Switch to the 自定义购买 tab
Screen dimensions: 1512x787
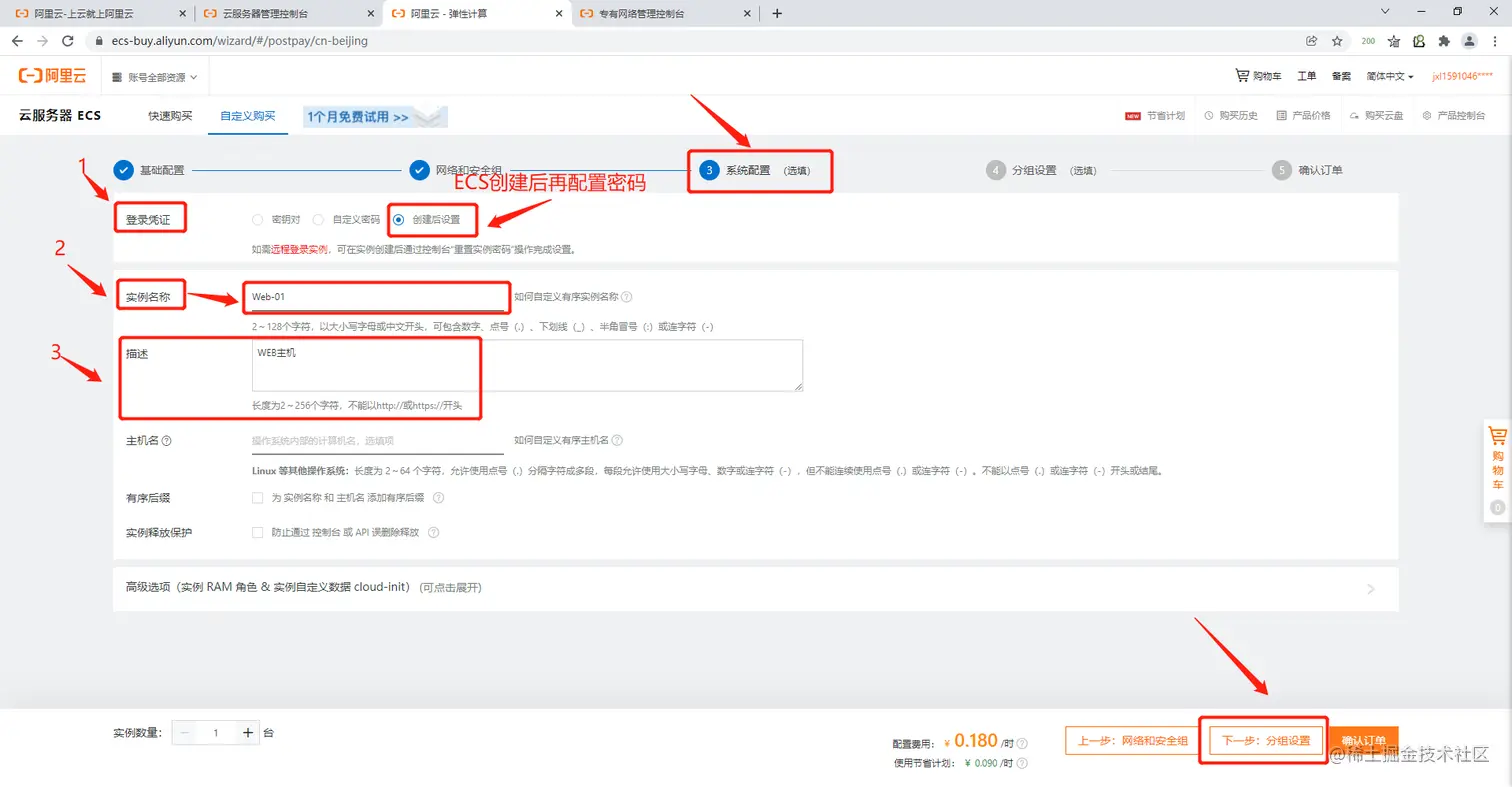(247, 116)
